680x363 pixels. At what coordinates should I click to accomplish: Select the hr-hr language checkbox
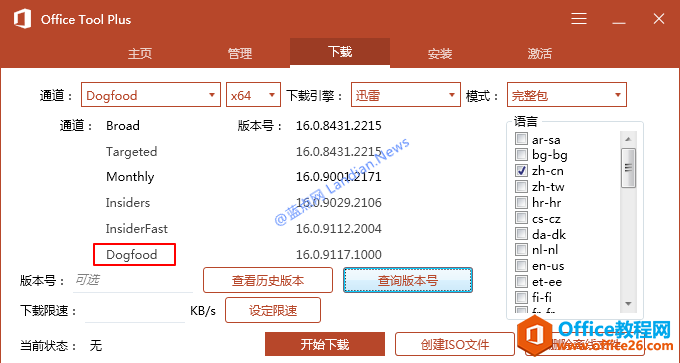point(521,202)
